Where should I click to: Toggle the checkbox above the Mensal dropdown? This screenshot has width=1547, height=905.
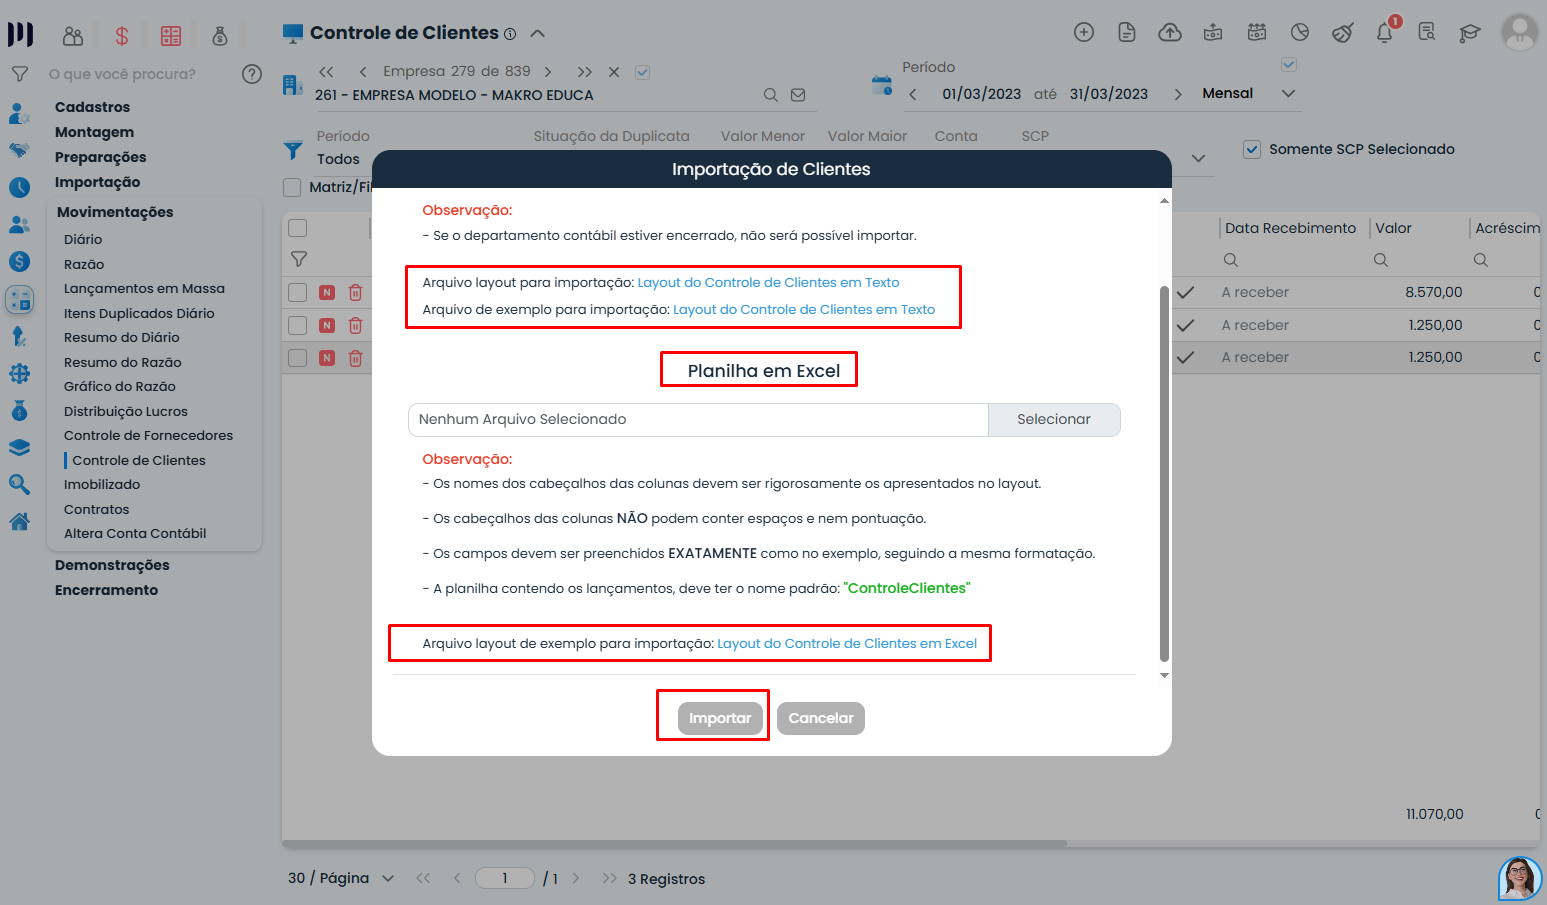coord(1289,64)
